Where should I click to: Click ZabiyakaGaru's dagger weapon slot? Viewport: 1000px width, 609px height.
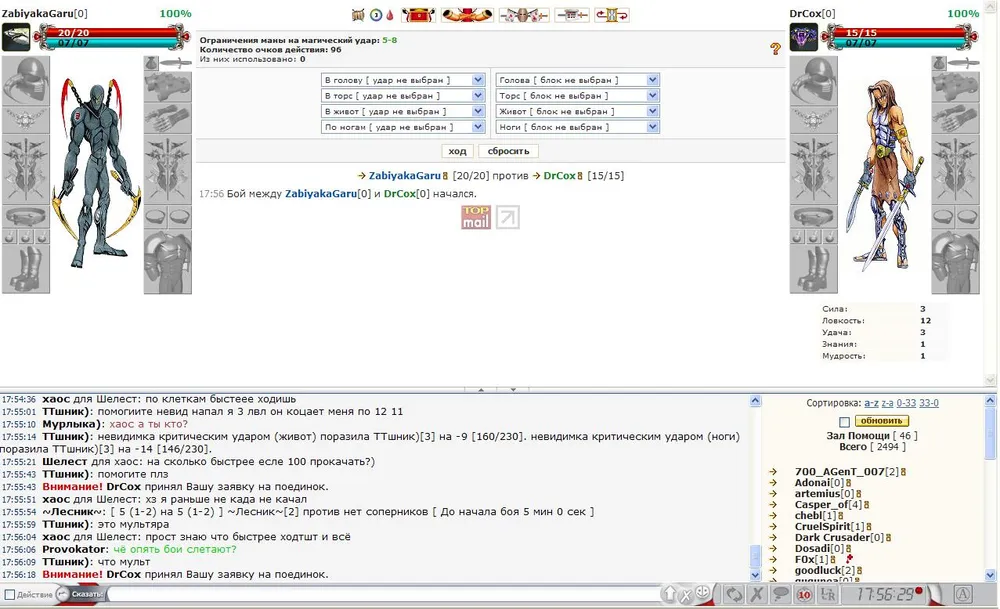176,63
